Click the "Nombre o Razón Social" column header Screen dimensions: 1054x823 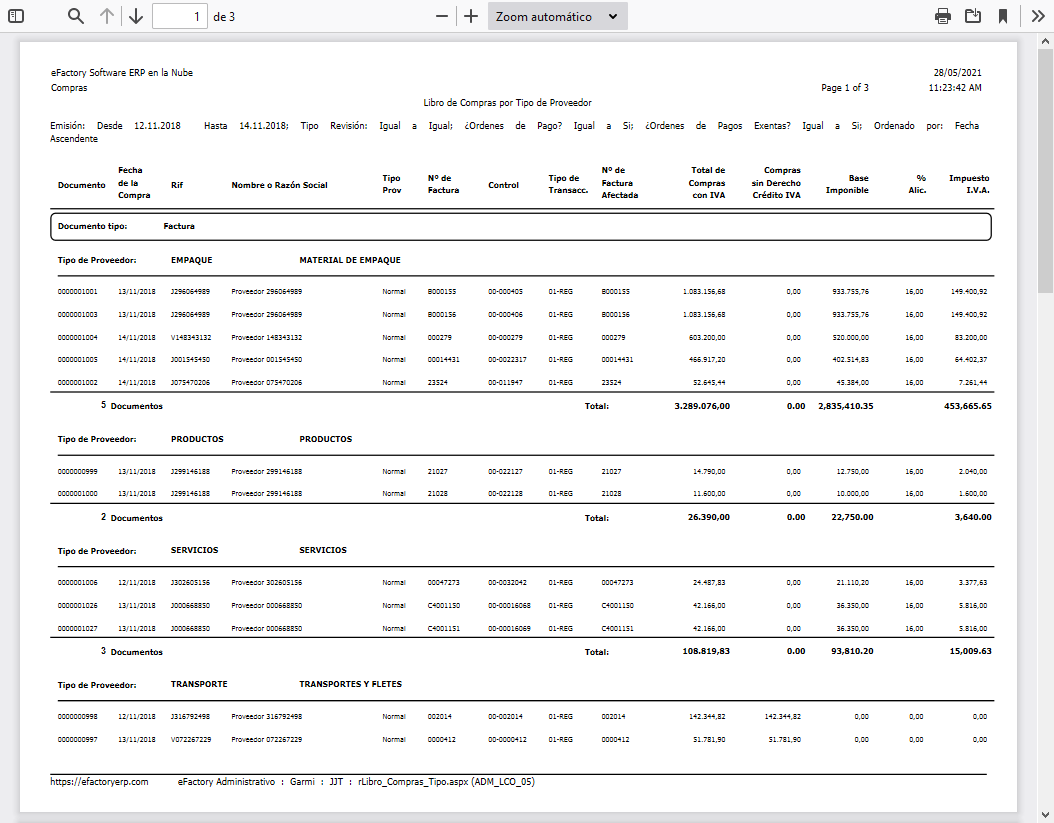click(279, 185)
